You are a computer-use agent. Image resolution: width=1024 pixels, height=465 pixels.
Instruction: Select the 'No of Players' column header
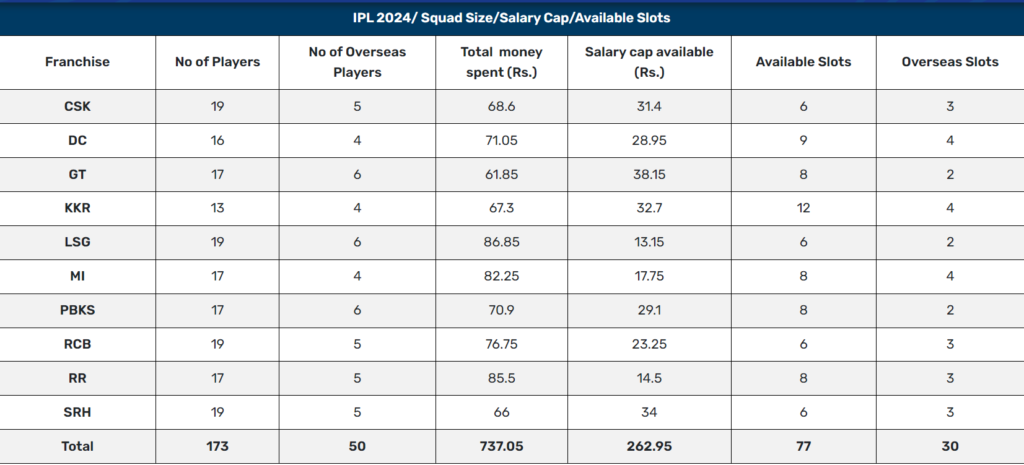(218, 62)
